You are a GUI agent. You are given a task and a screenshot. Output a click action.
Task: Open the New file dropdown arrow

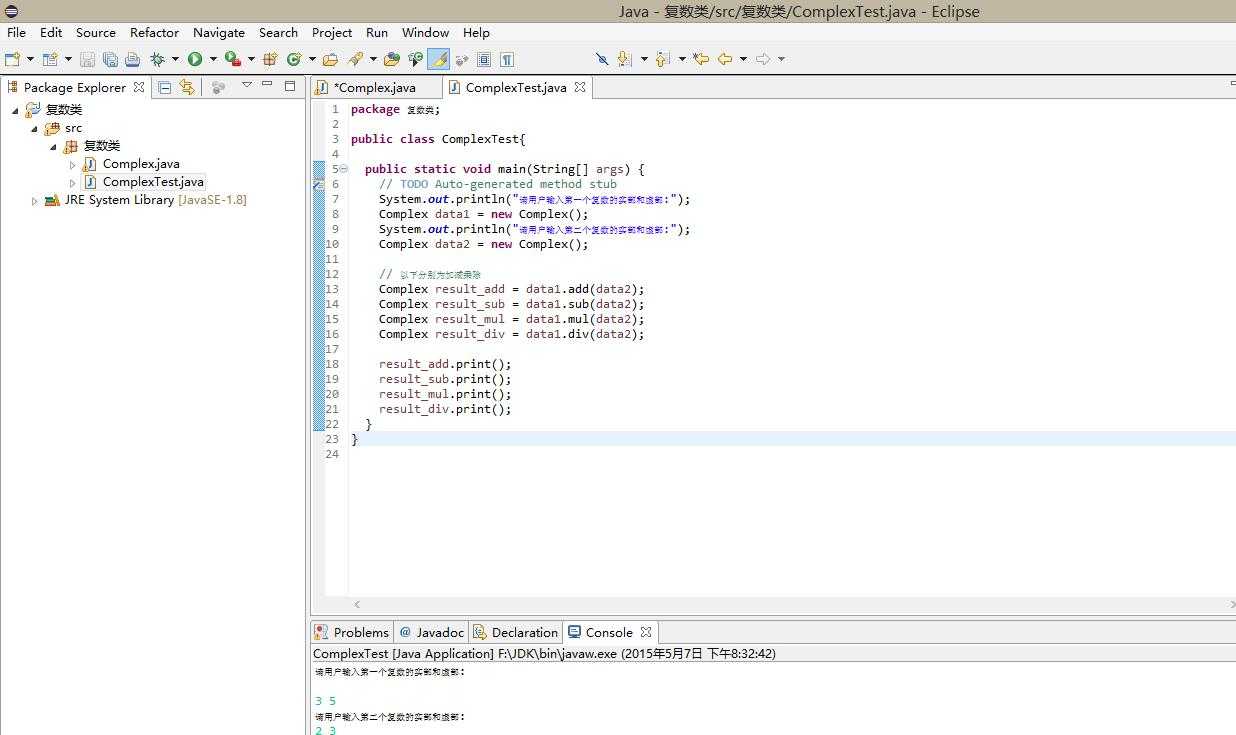[x=30, y=59]
